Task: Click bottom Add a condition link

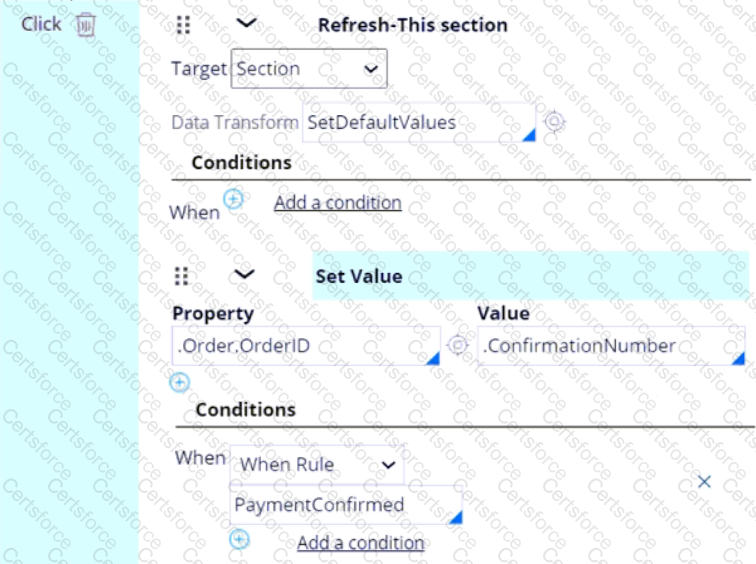Action: click(x=361, y=543)
